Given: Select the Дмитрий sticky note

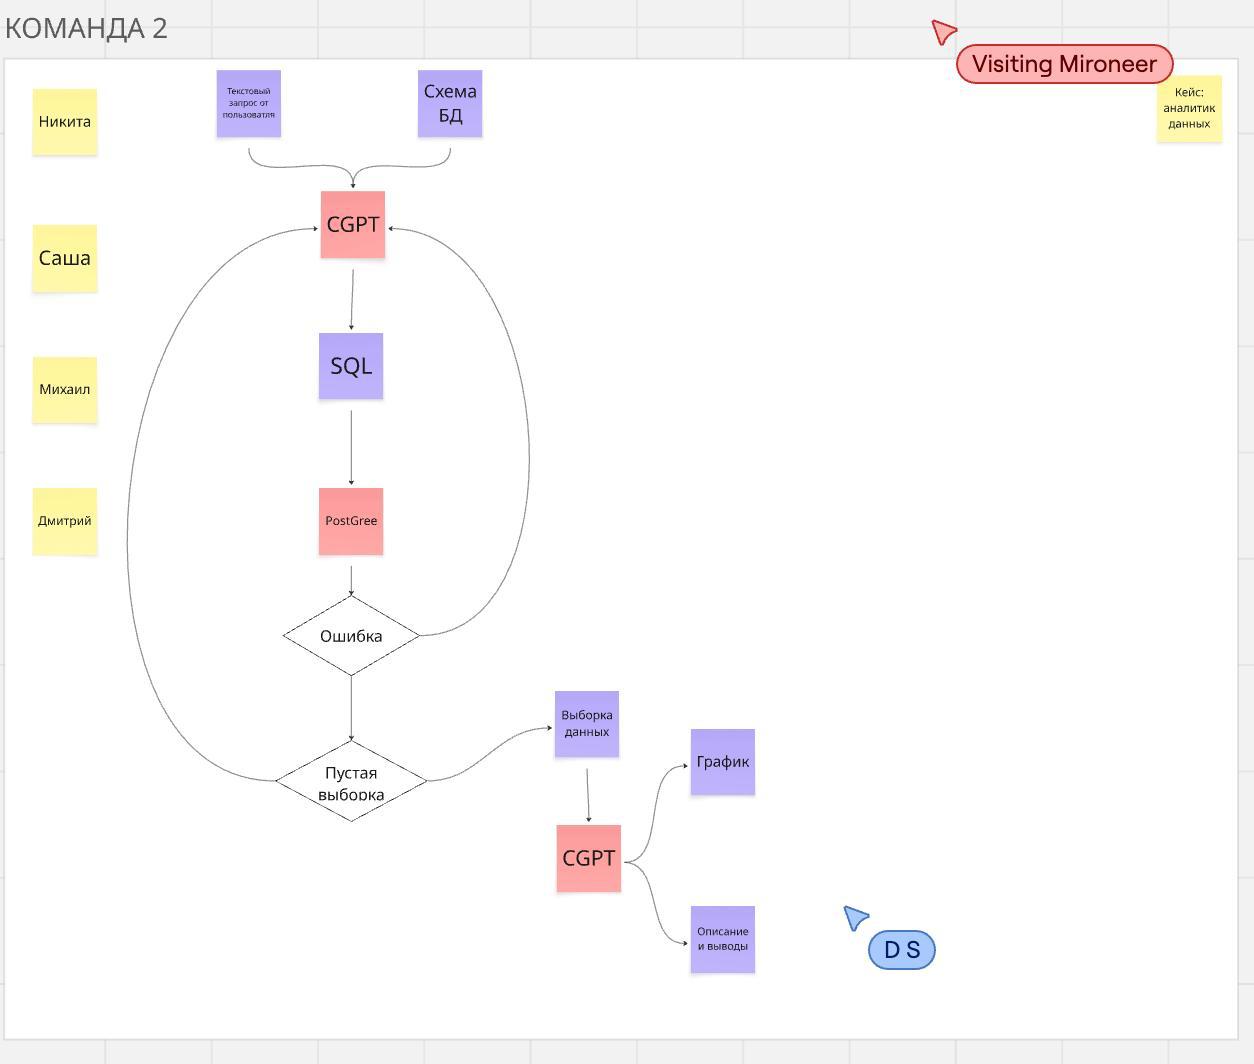Looking at the screenshot, I should 65,521.
